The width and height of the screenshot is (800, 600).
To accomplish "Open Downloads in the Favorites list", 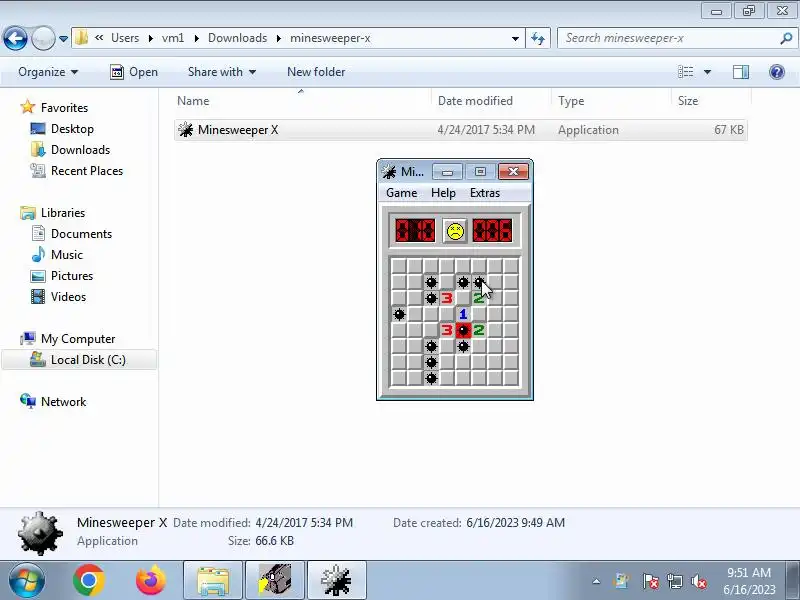I will (x=81, y=149).
